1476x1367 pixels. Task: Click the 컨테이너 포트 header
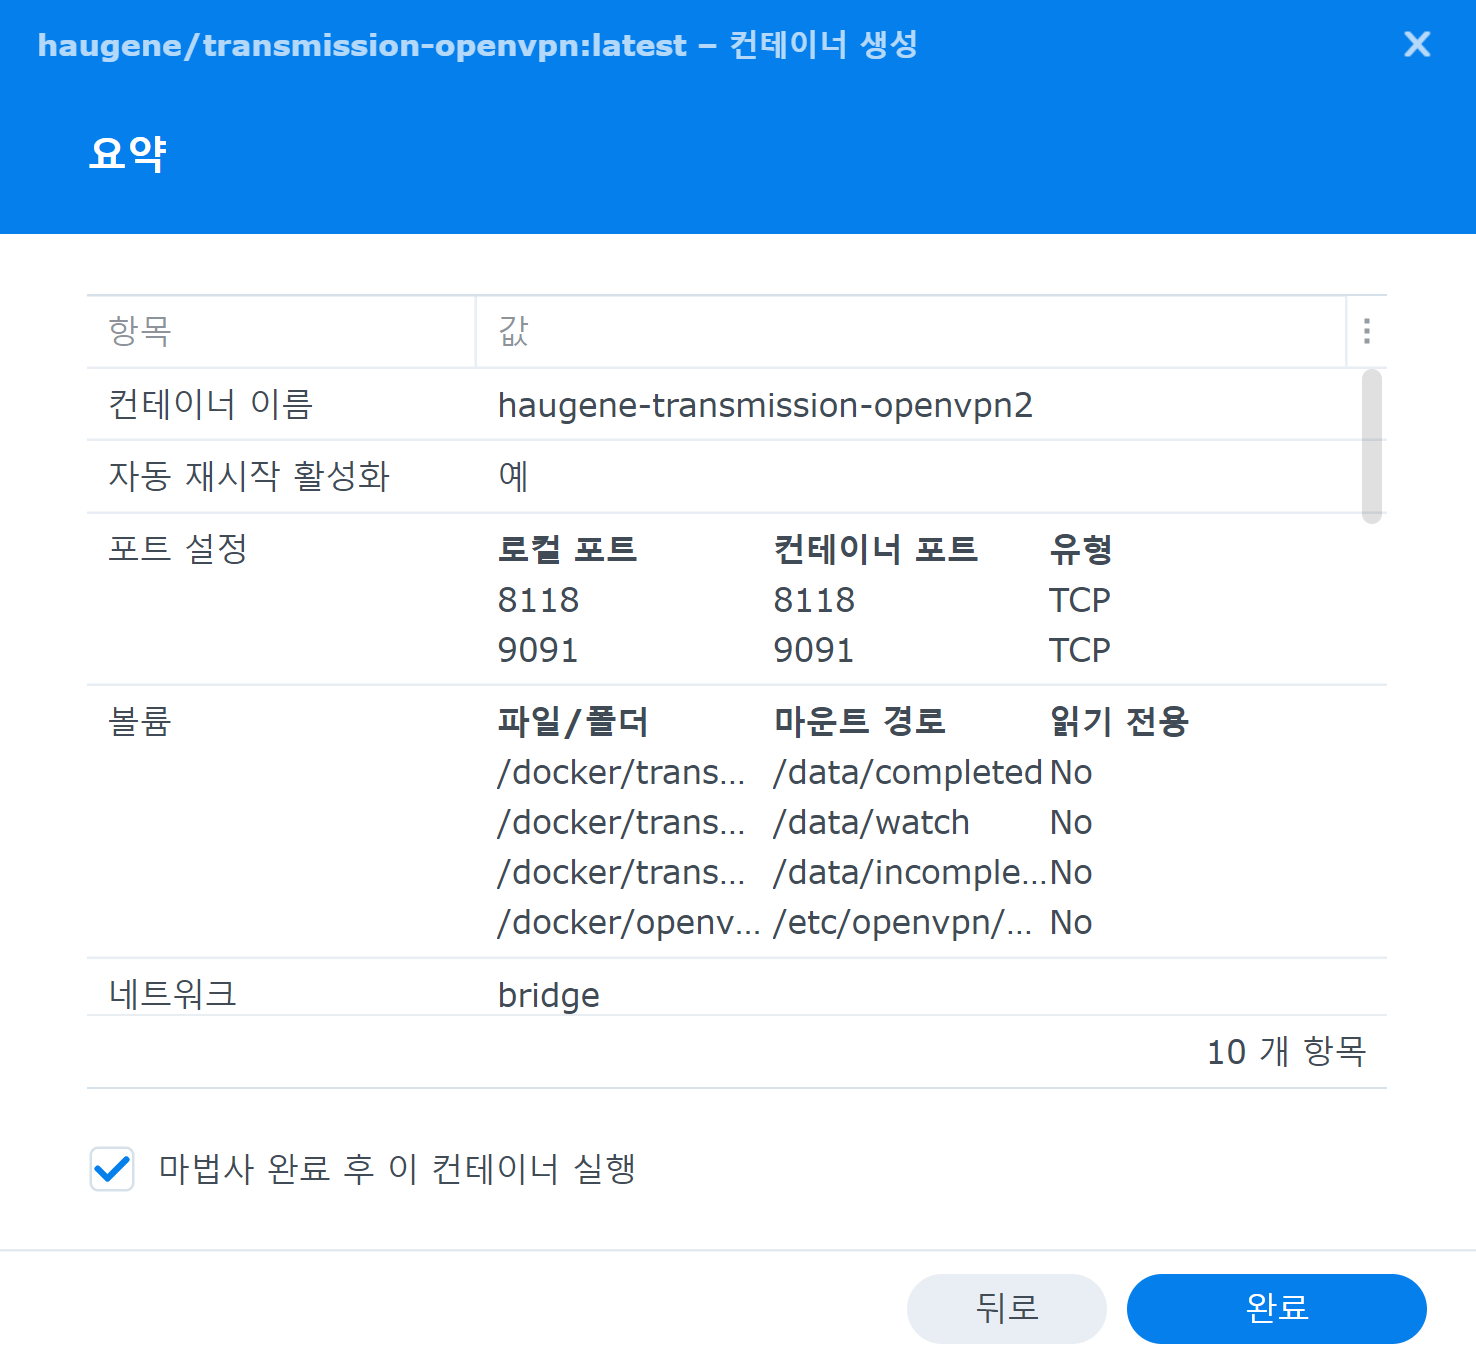[875, 549]
